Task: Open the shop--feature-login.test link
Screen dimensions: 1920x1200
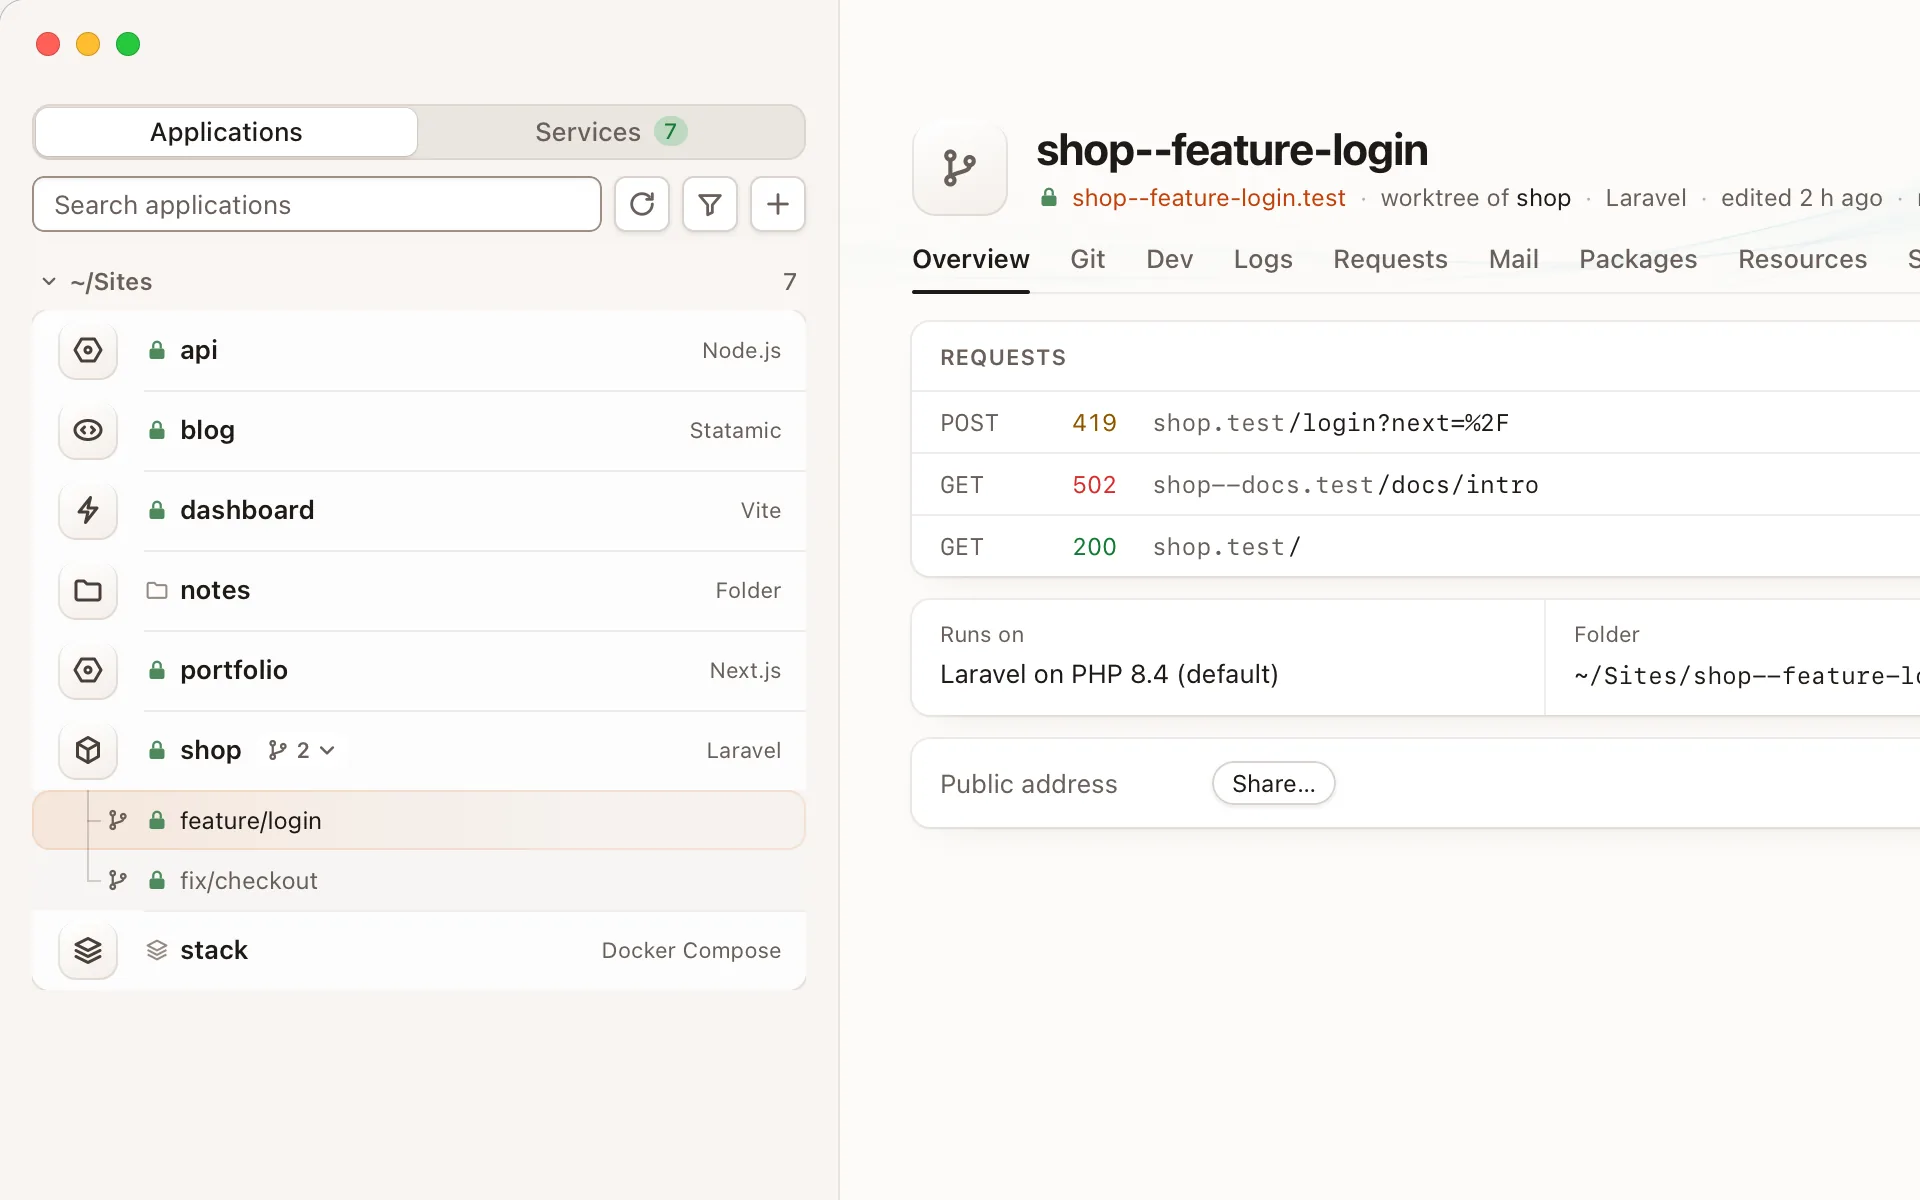Action: (1208, 198)
